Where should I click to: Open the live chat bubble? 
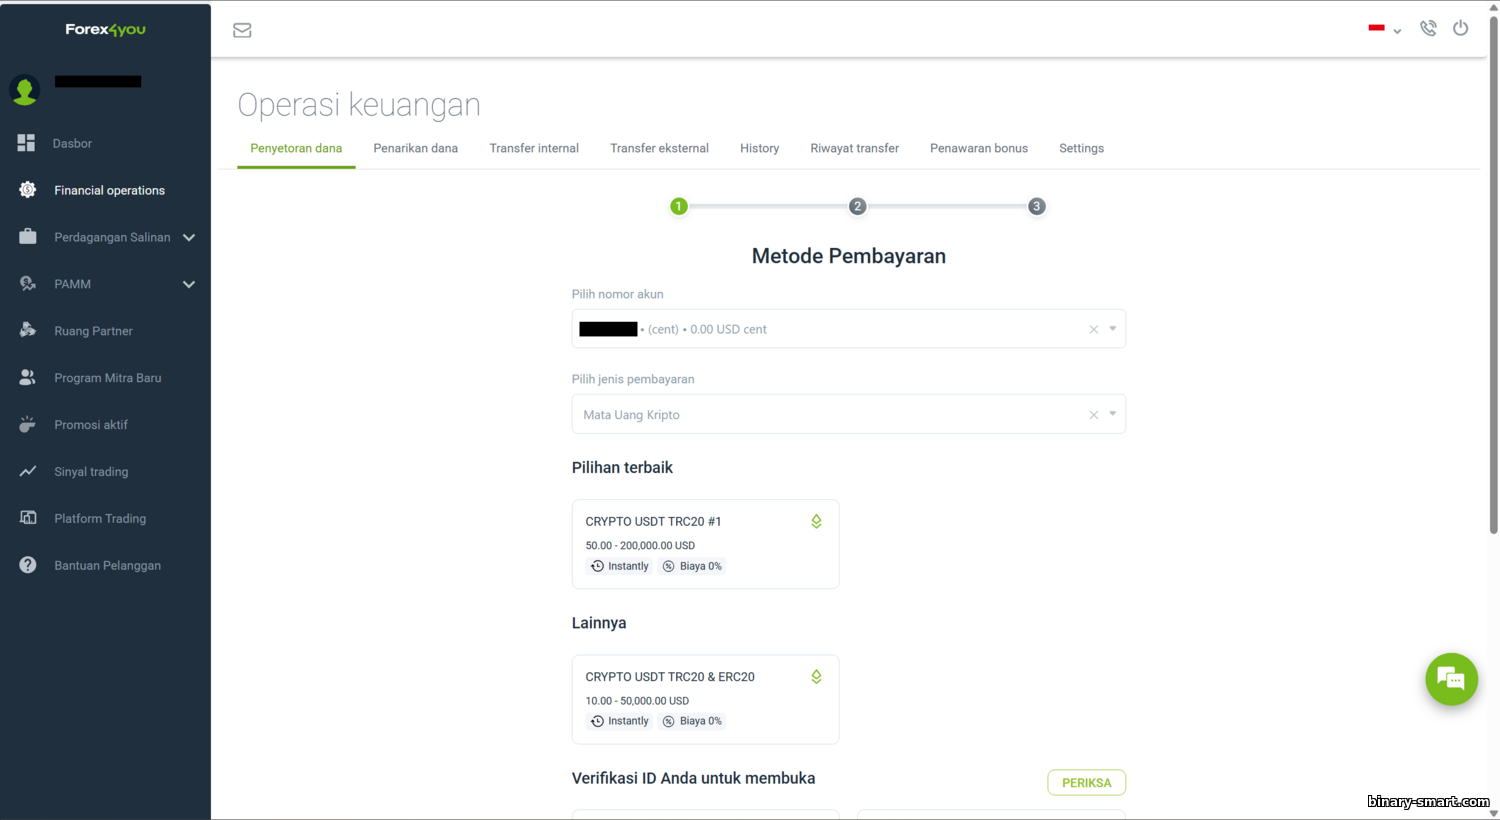tap(1451, 679)
